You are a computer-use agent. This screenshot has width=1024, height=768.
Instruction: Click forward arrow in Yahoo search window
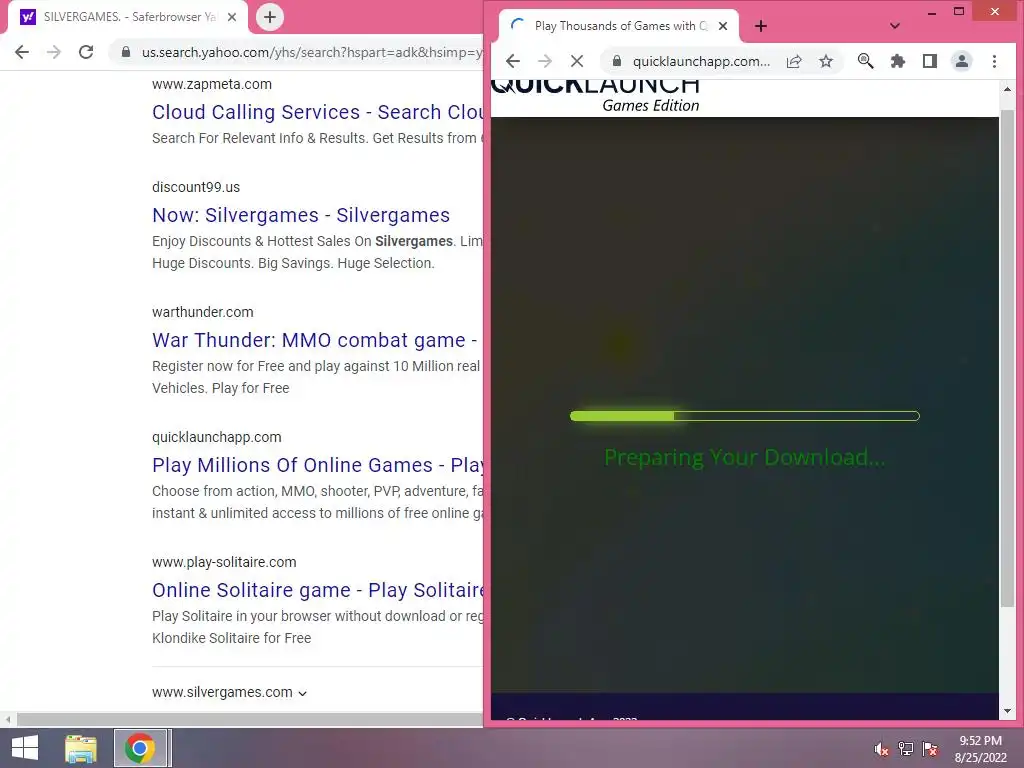(x=54, y=52)
